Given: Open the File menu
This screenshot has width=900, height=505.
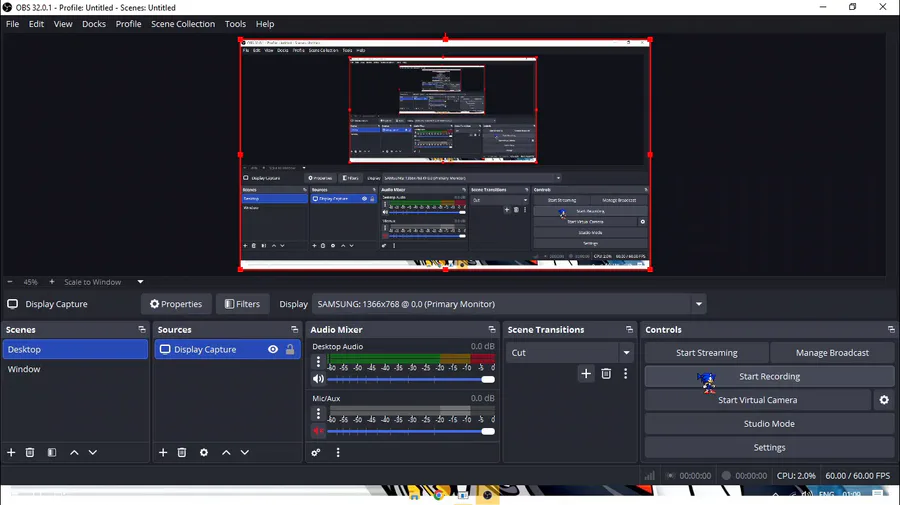Looking at the screenshot, I should [13, 24].
